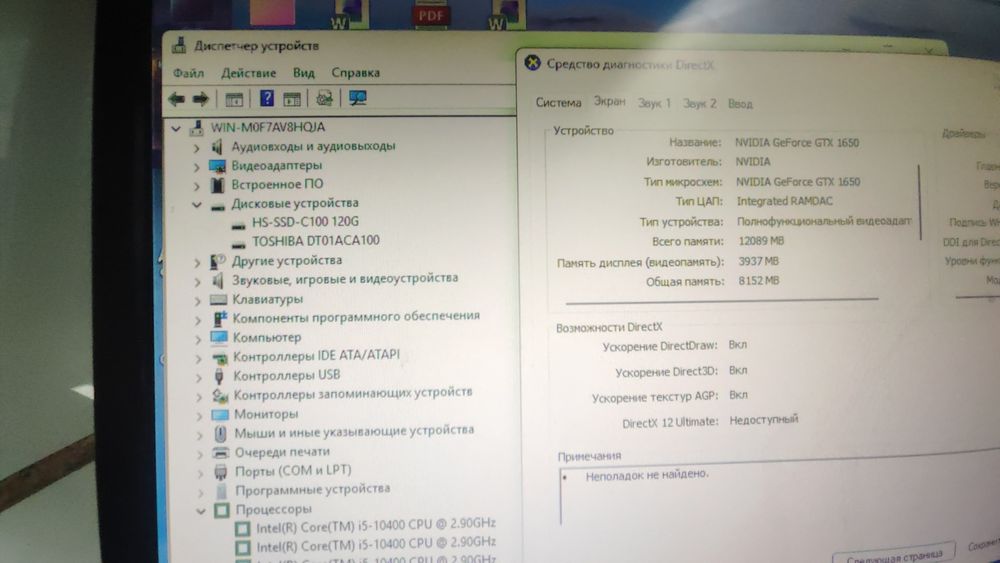Click the Следующая страница button
This screenshot has height=563, width=1000.
(894, 555)
